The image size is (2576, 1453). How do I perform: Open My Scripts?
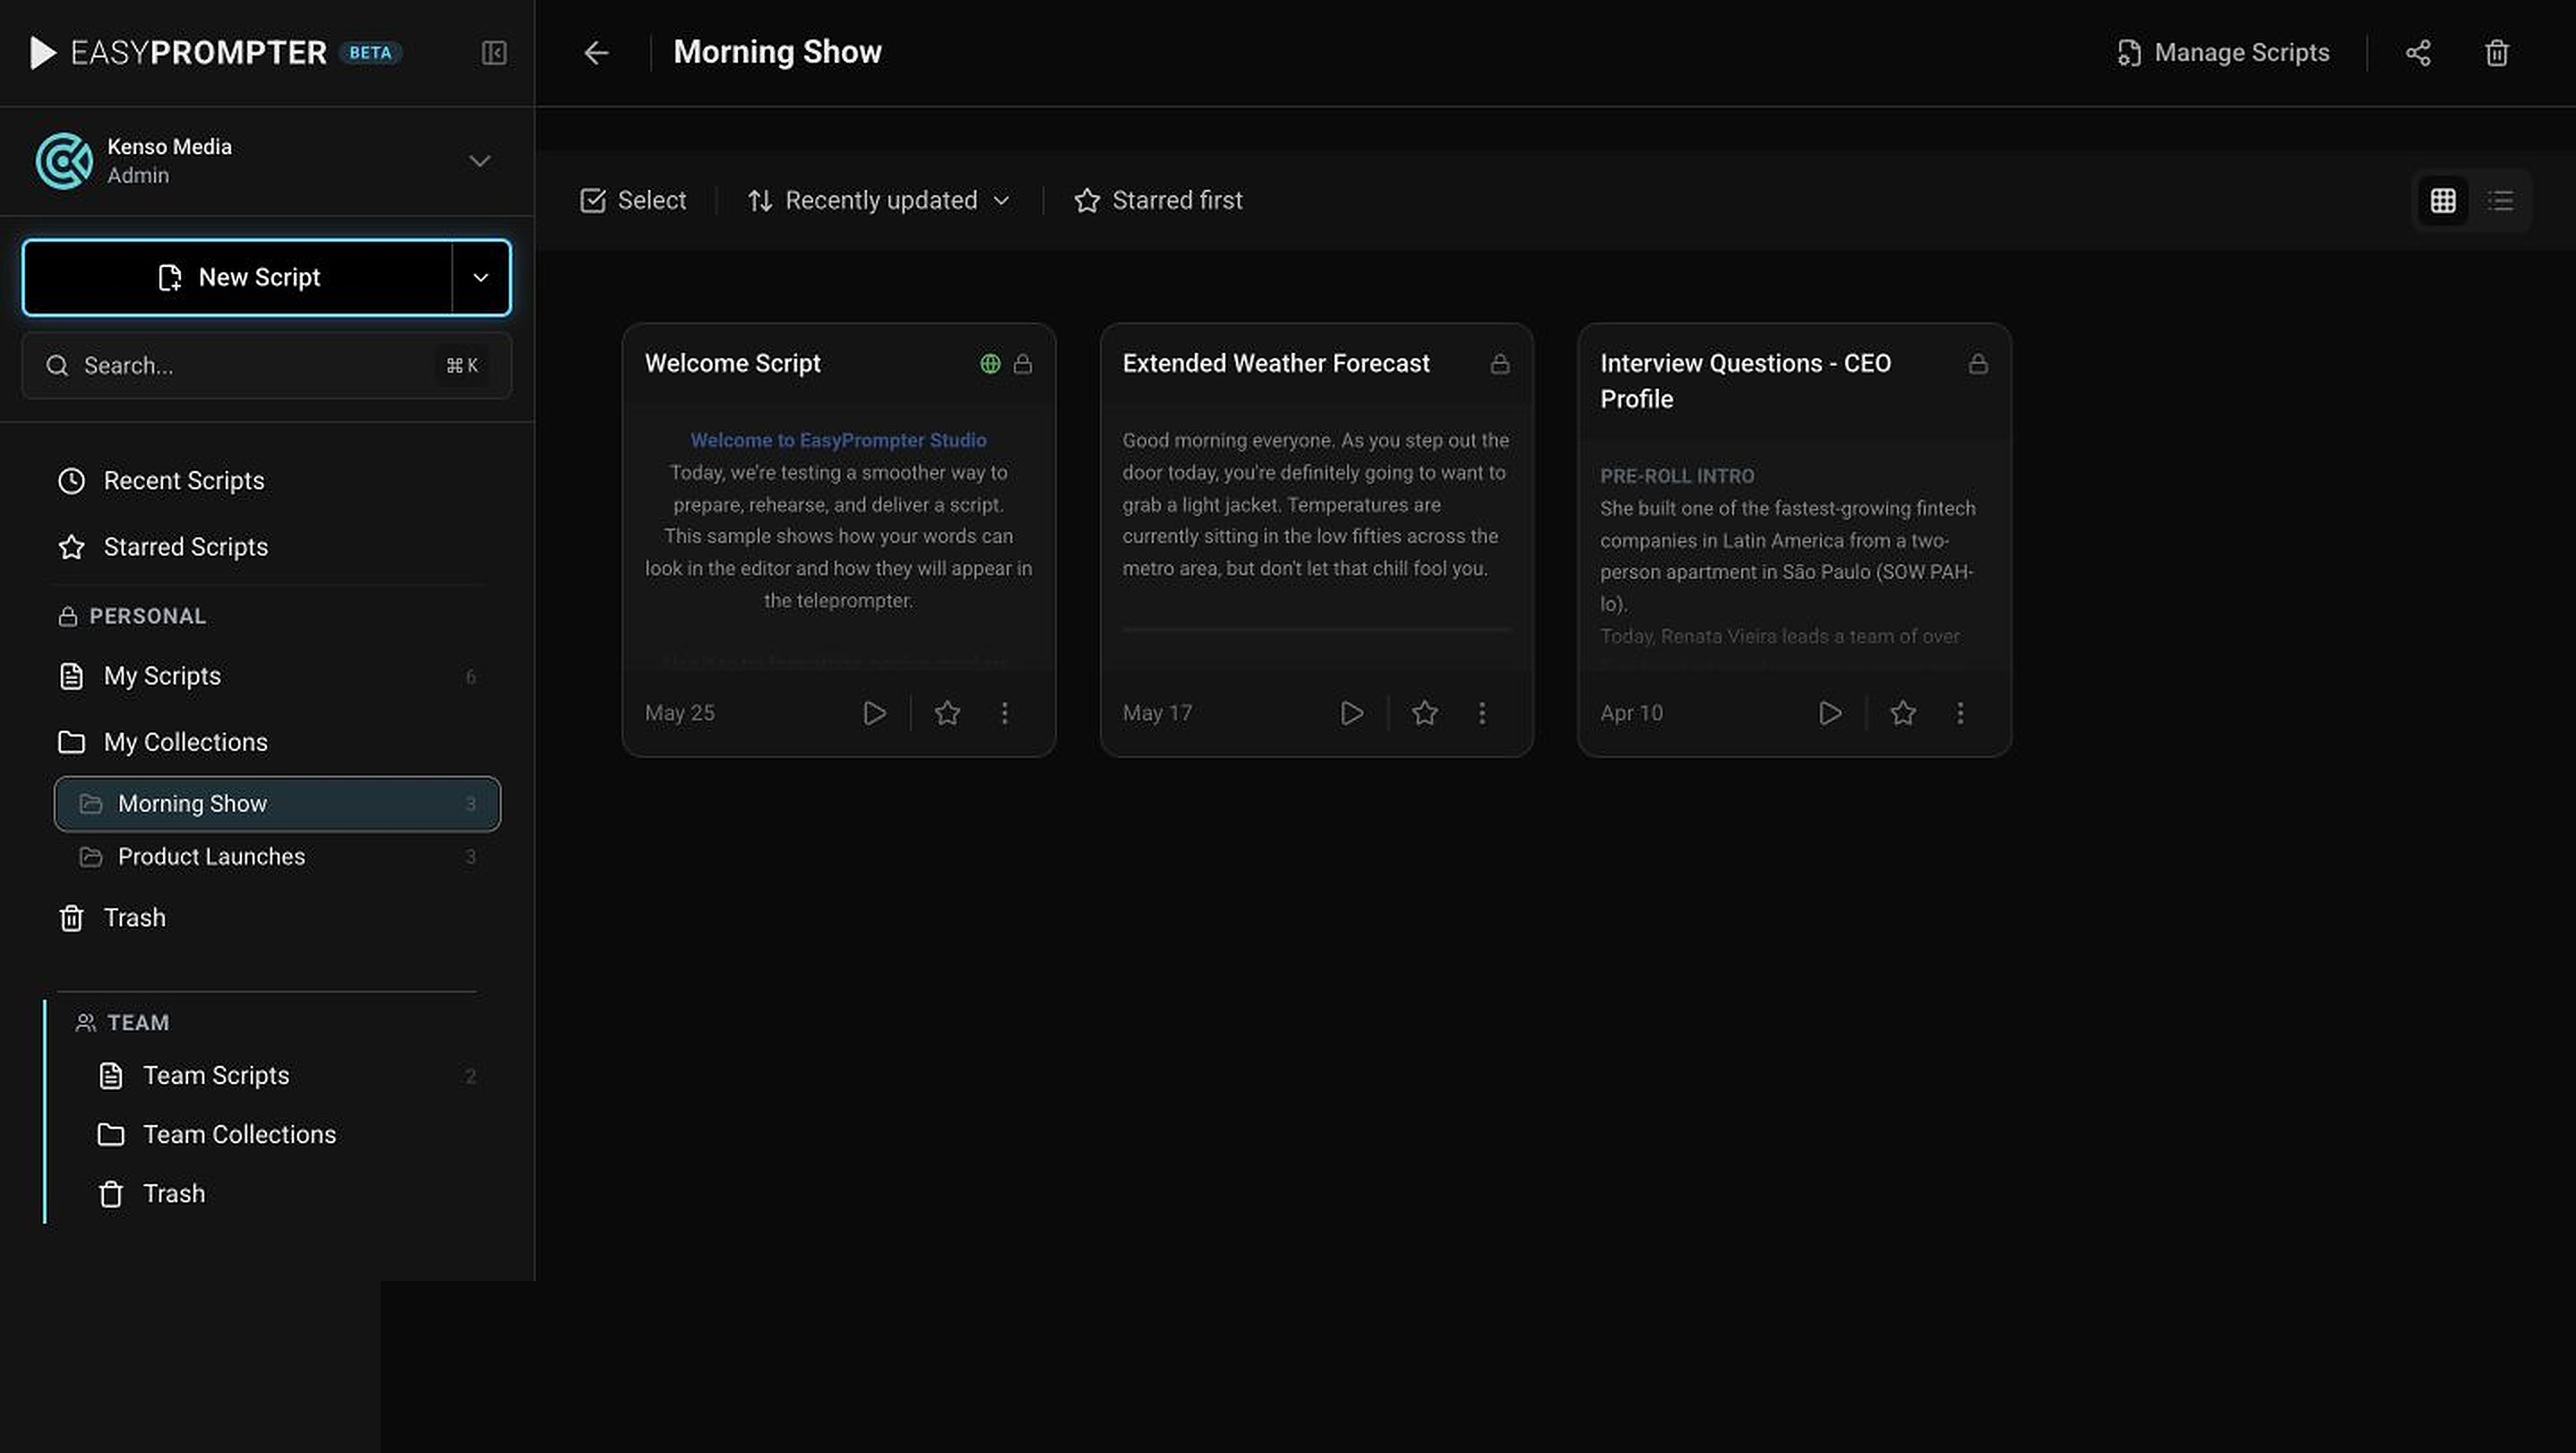tap(267, 677)
